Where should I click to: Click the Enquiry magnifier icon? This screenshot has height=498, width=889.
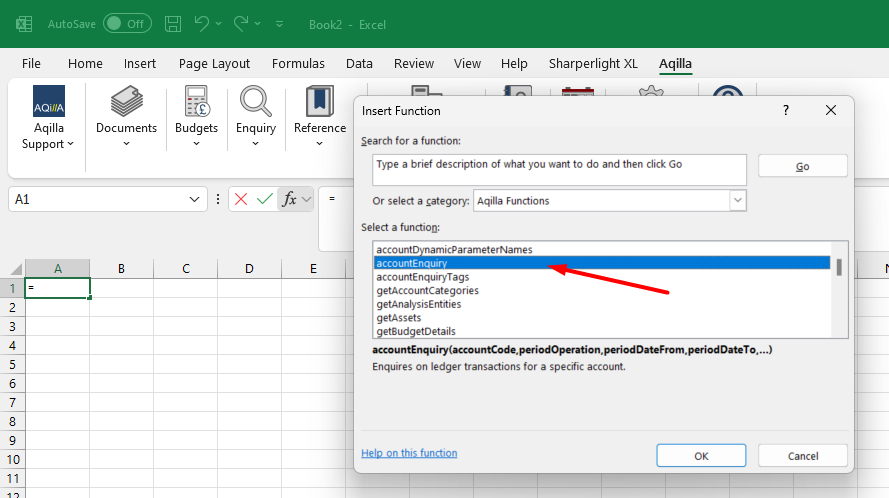[256, 103]
